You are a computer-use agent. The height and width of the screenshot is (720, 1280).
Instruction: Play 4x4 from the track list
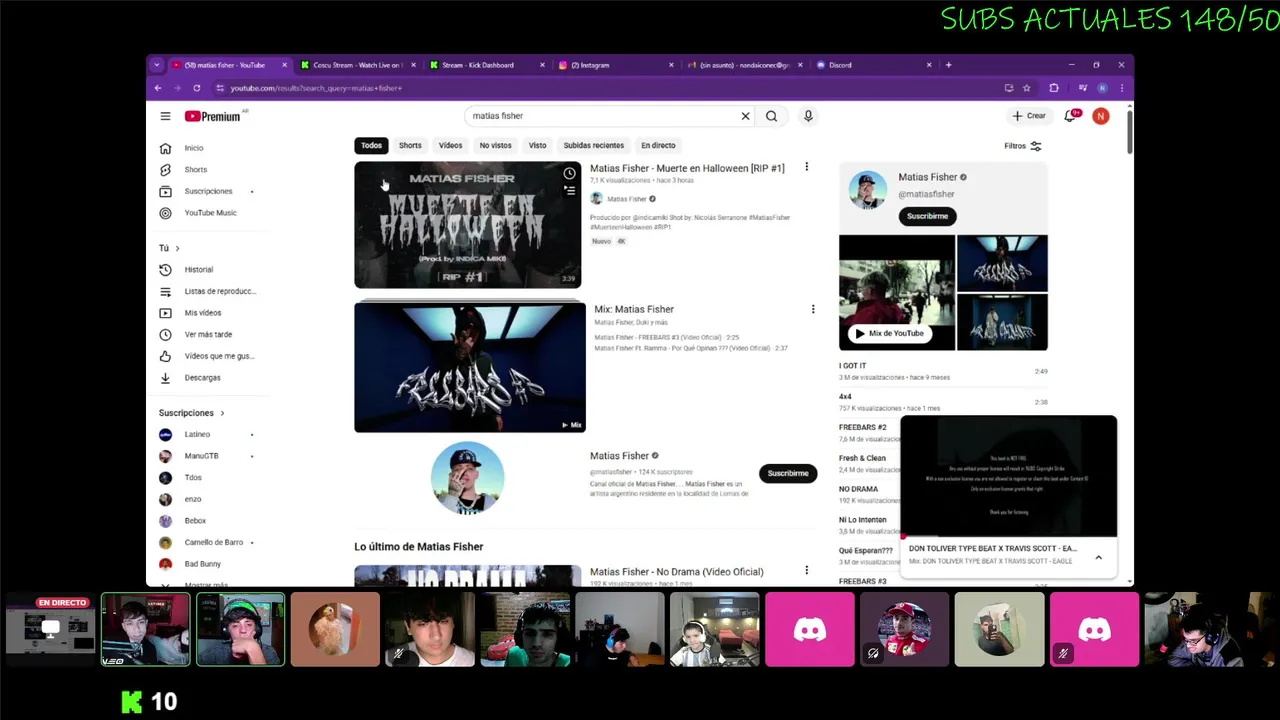[x=943, y=402]
